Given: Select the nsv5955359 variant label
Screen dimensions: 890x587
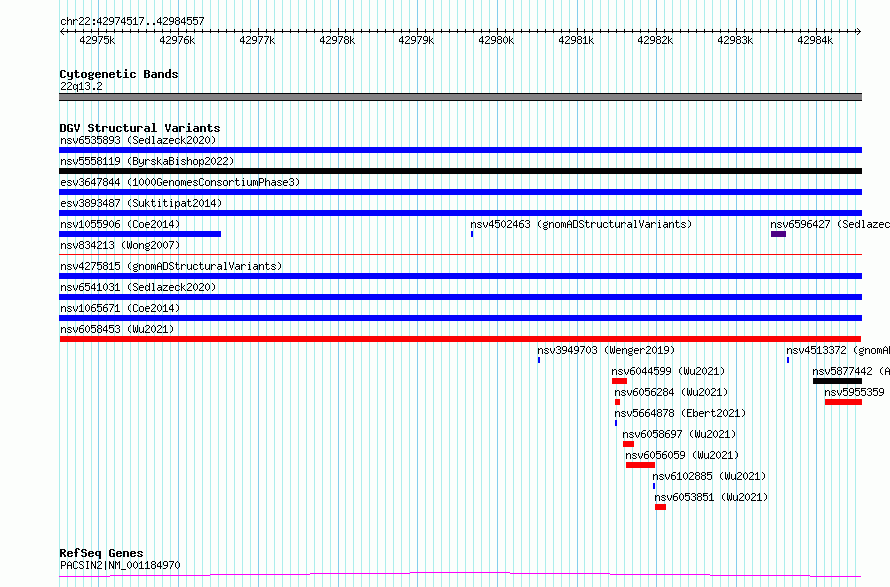Looking at the screenshot, I should [x=854, y=392].
